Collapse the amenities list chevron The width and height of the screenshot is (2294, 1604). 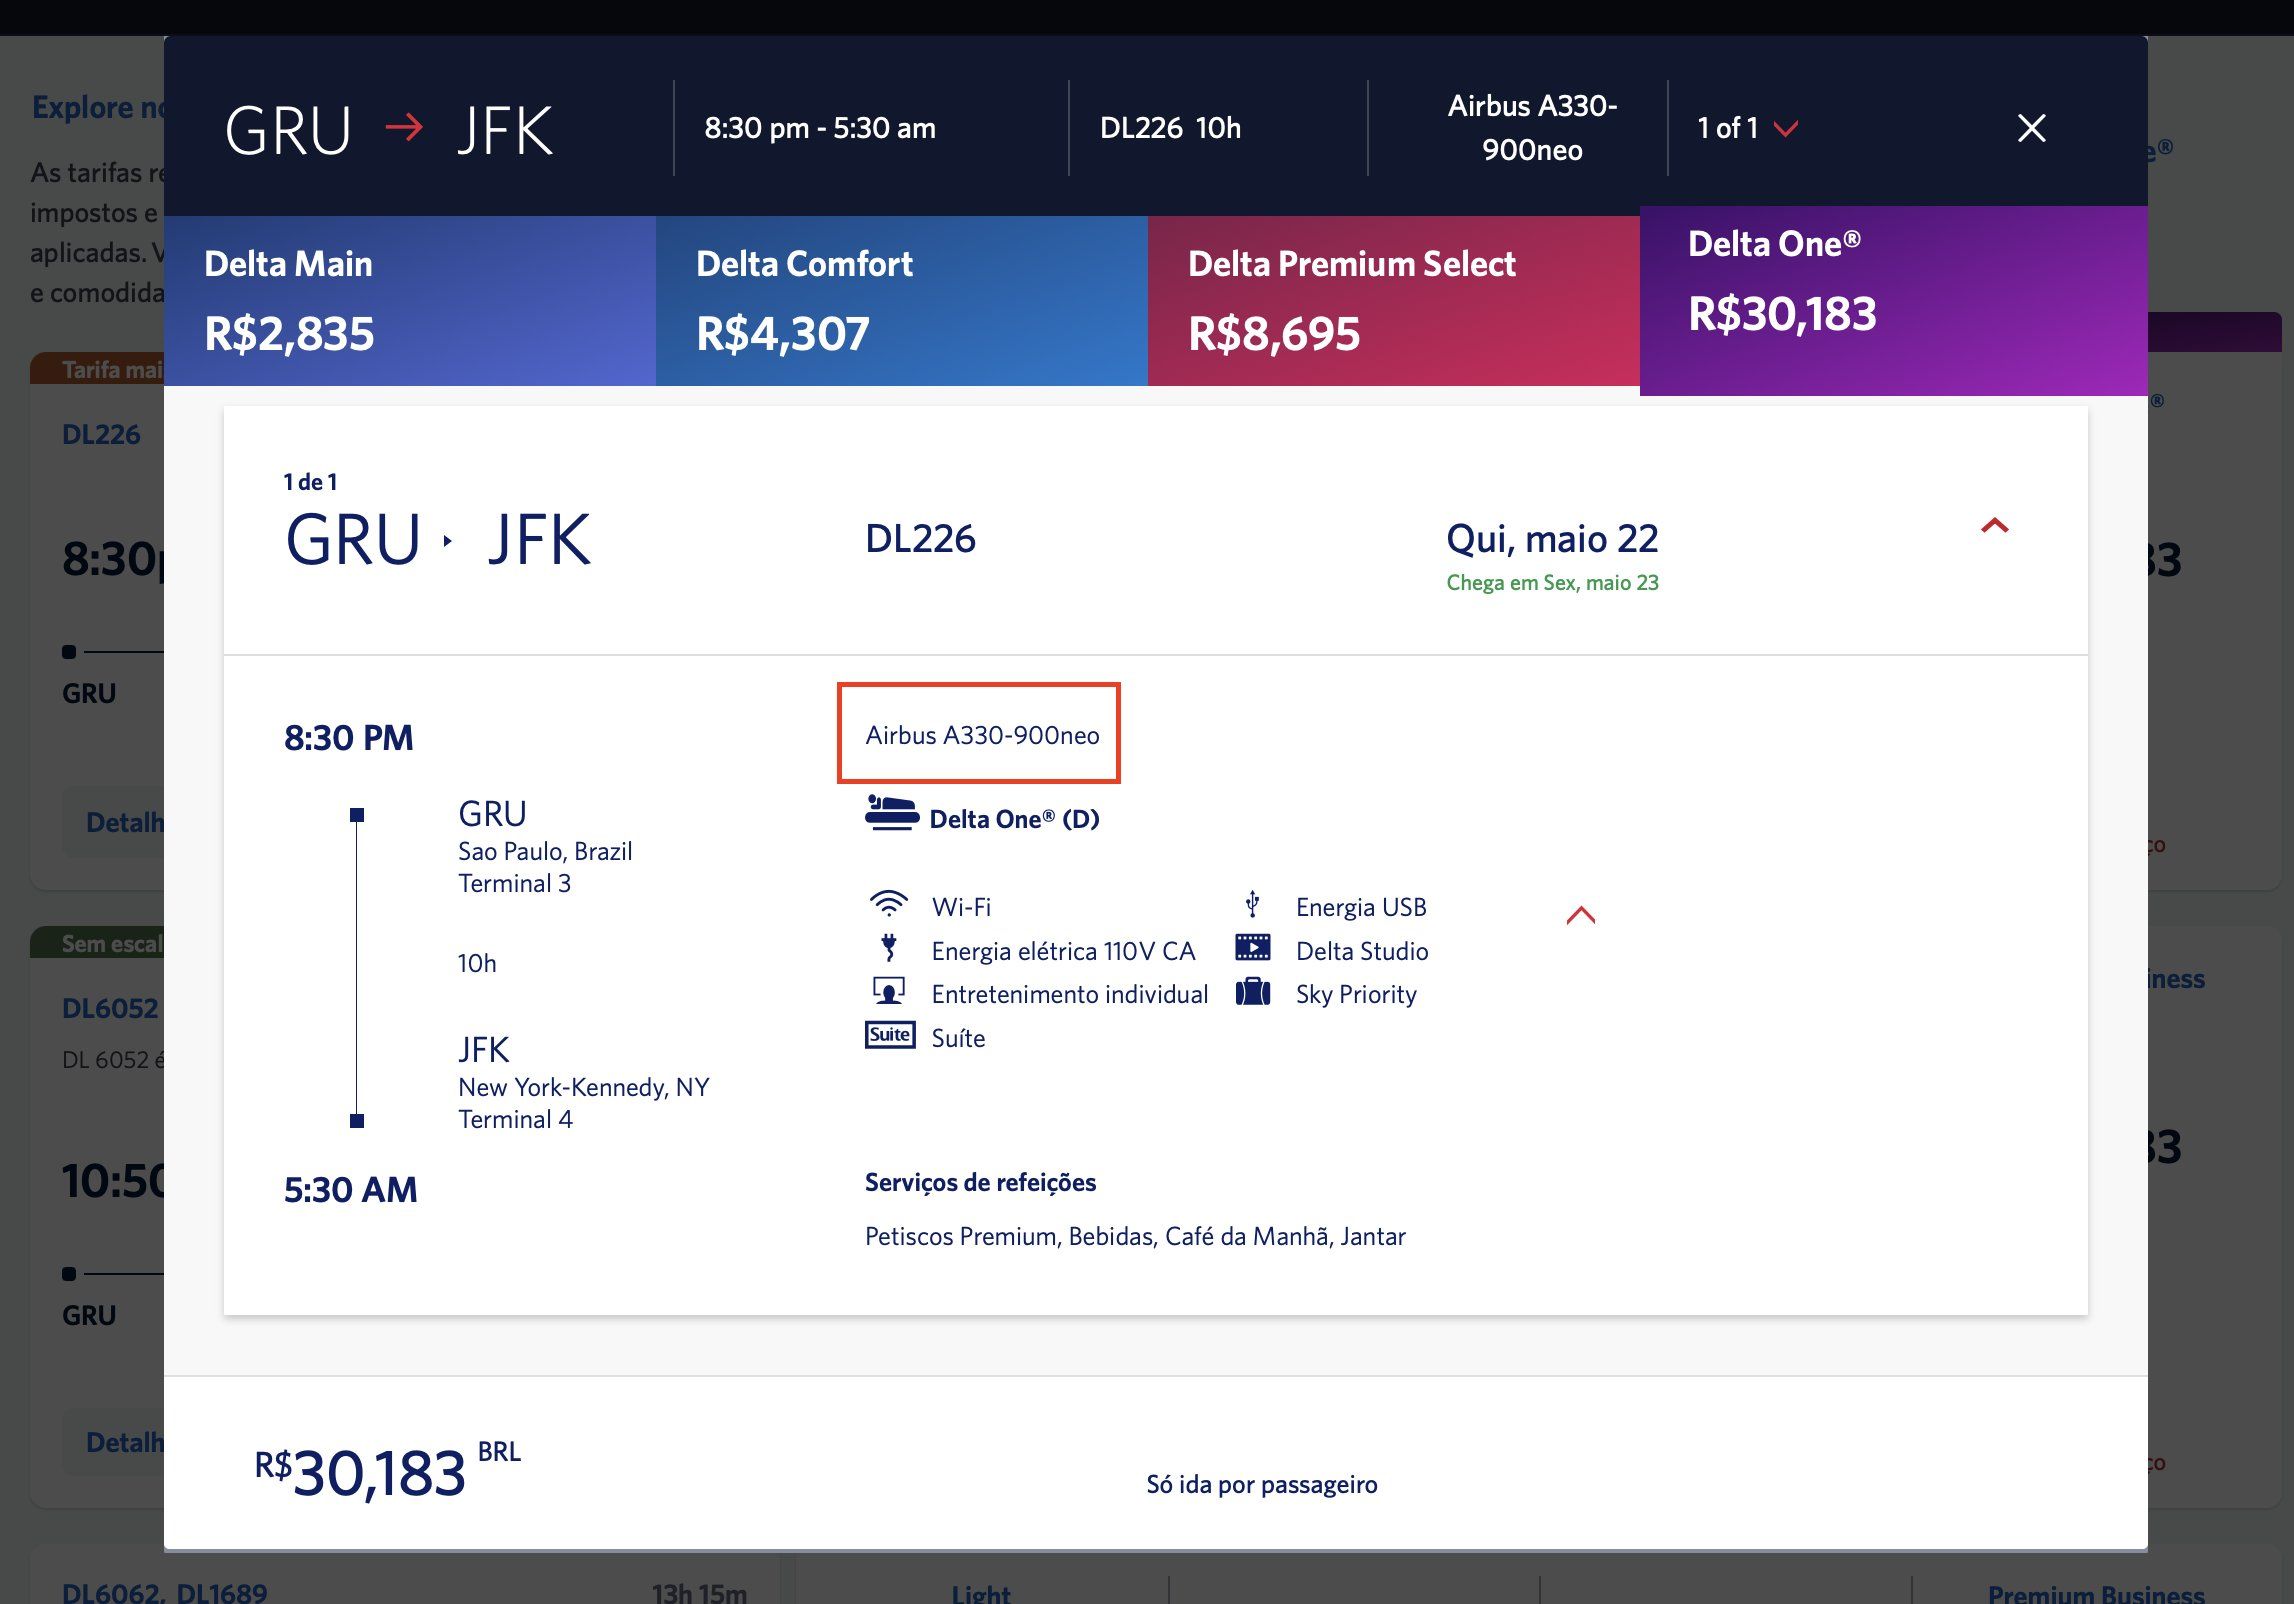[1580, 915]
